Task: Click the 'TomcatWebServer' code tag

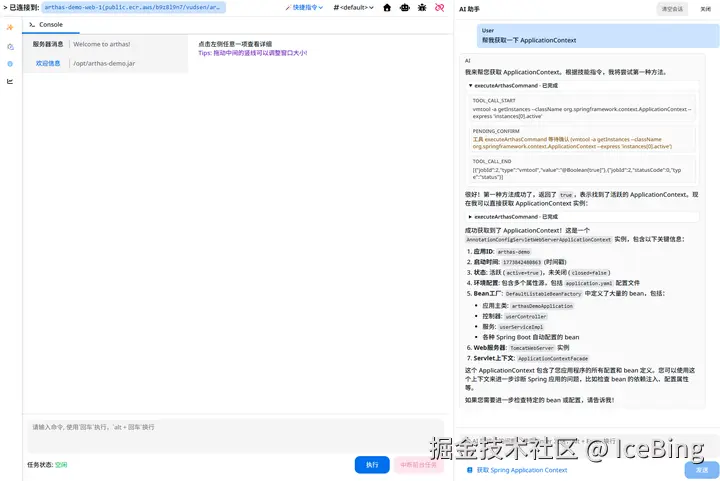Action: 532,348
